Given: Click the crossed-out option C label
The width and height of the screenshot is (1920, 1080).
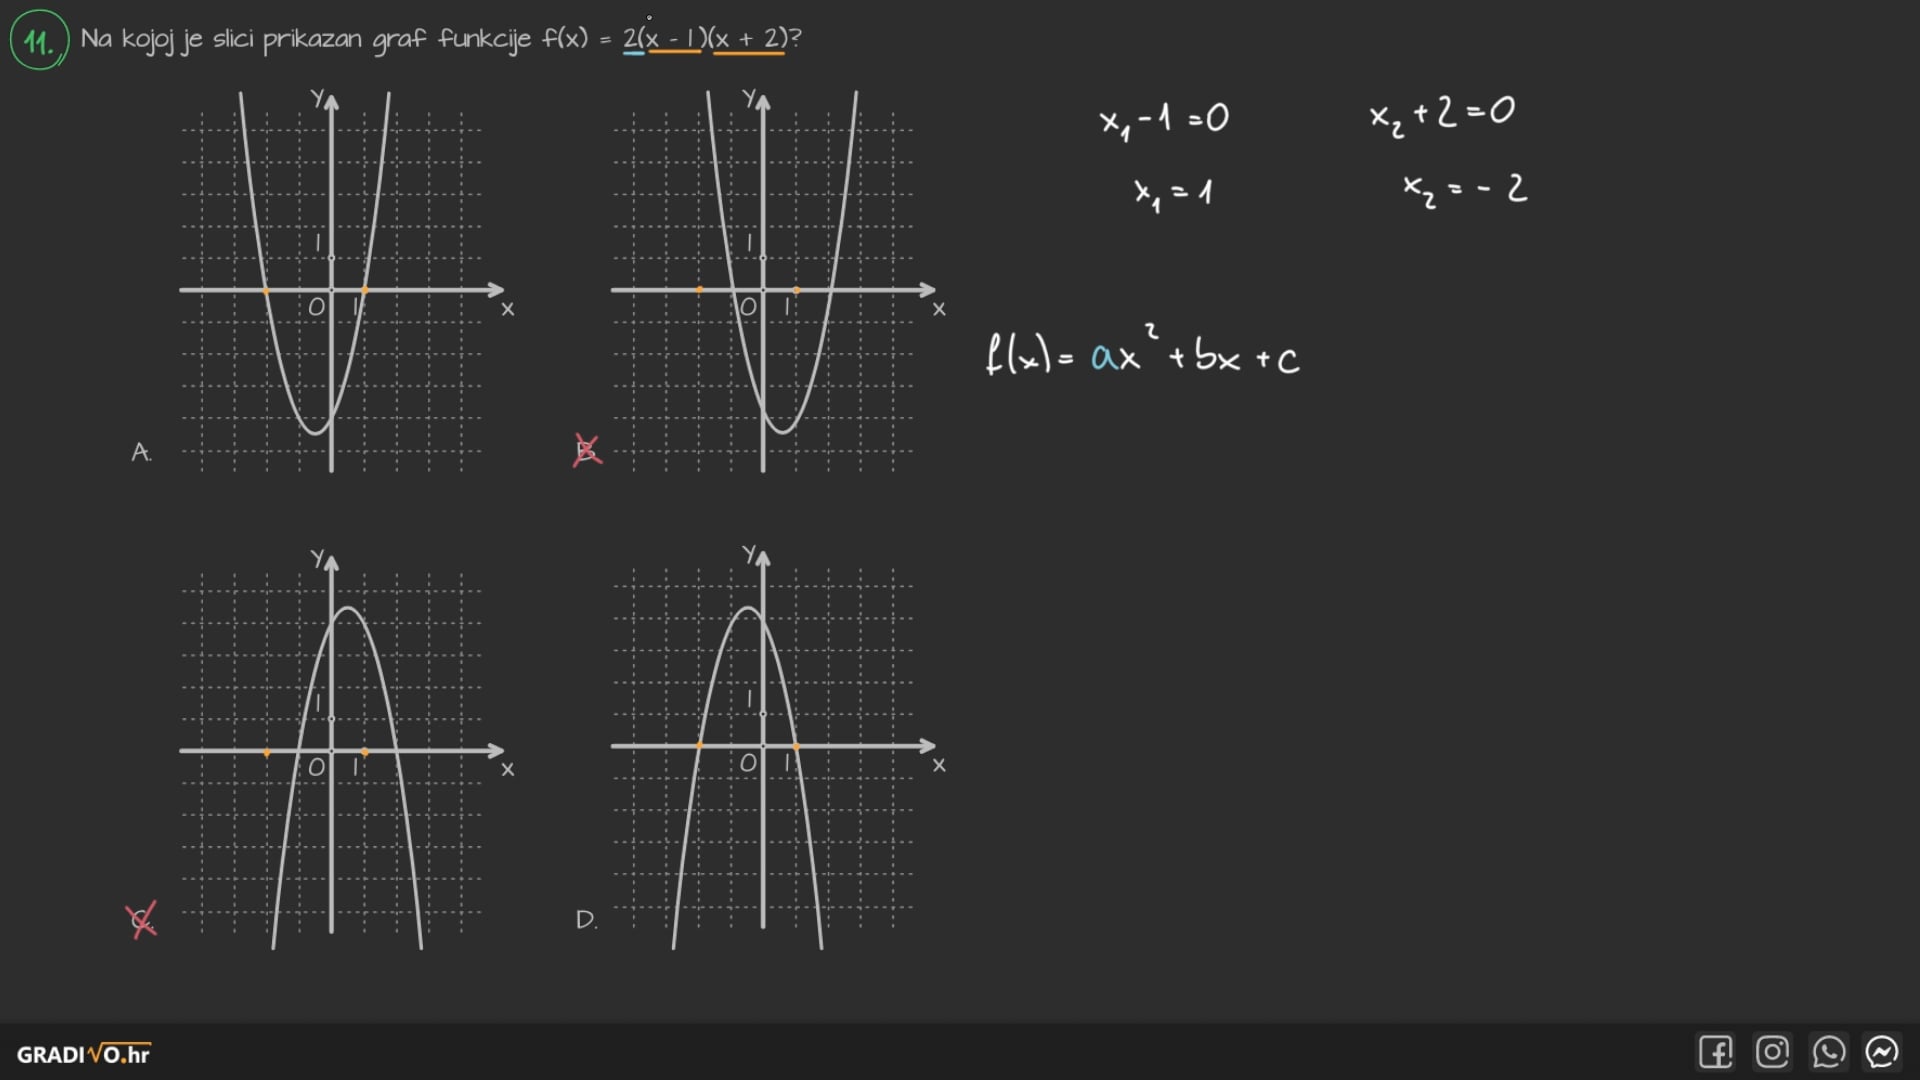Looking at the screenshot, I should pyautogui.click(x=142, y=920).
